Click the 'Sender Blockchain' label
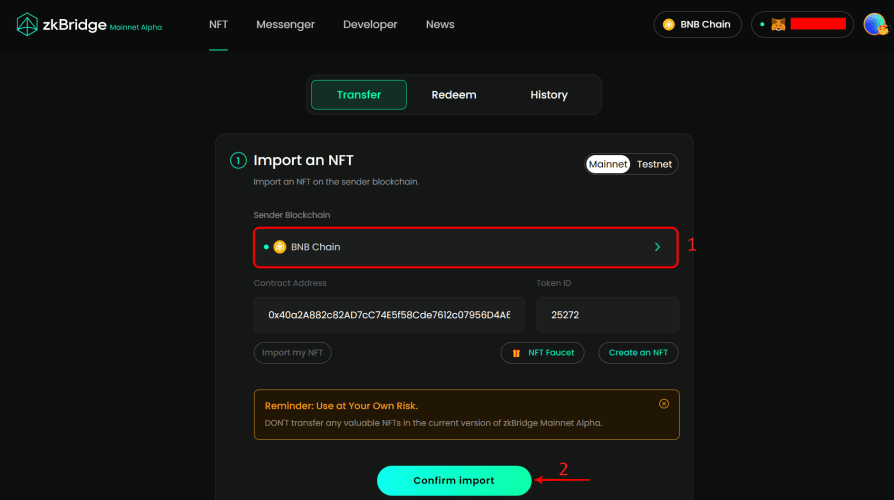This screenshot has height=500, width=894. tap(292, 215)
